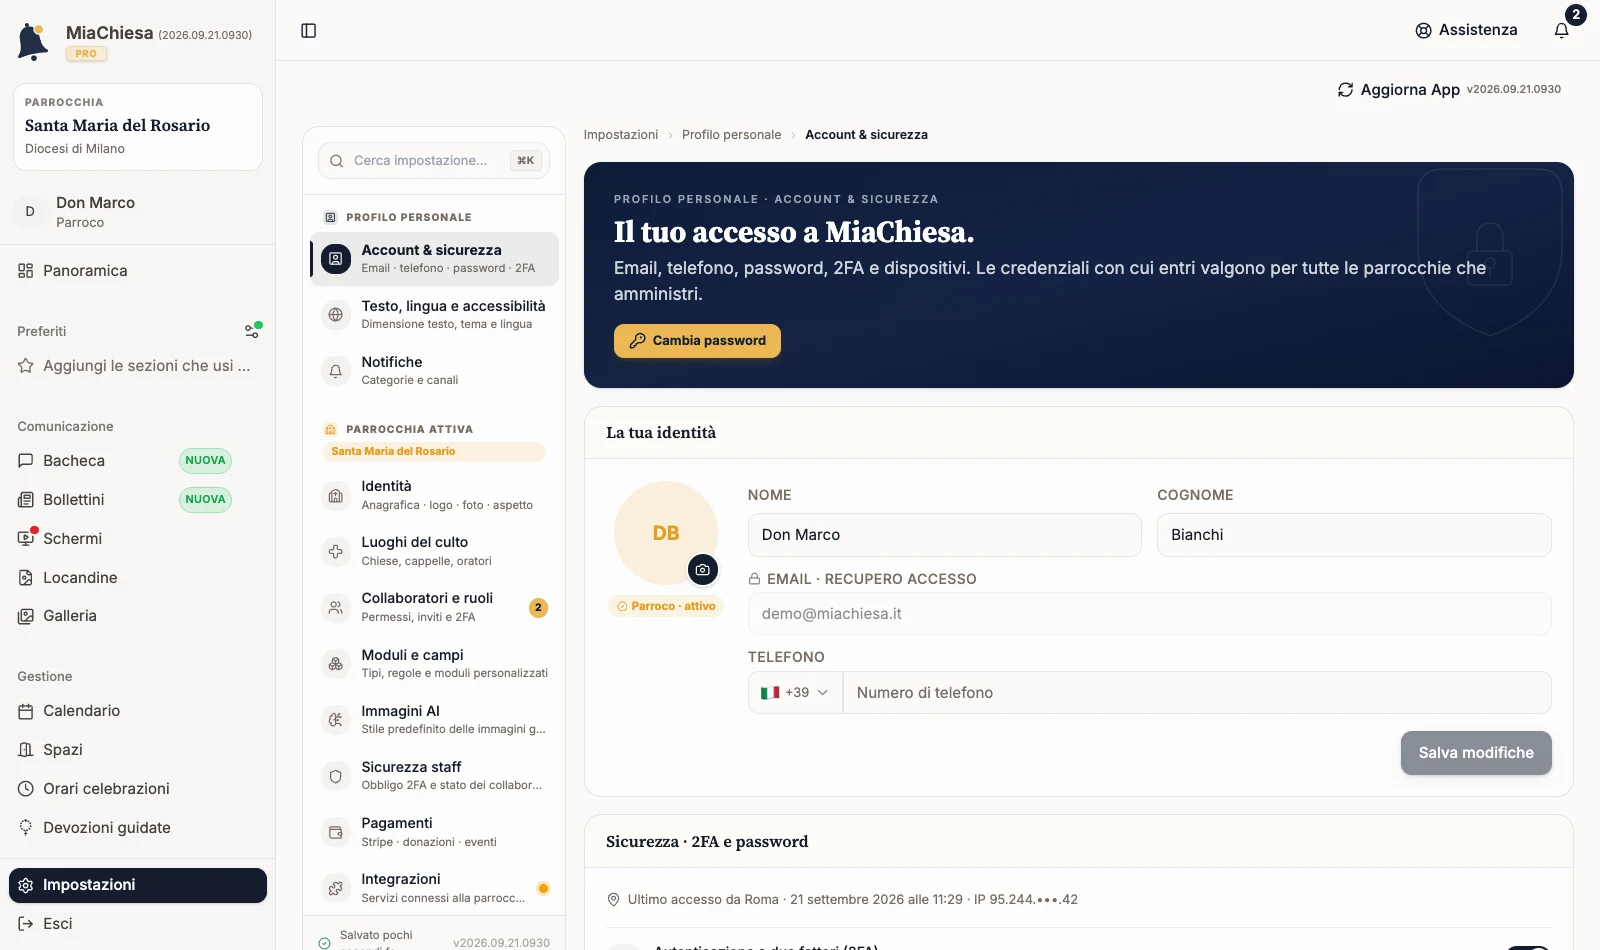1600x950 pixels.
Task: Click the badge 2 on Collaboratori e ruoli
Action: 538,608
